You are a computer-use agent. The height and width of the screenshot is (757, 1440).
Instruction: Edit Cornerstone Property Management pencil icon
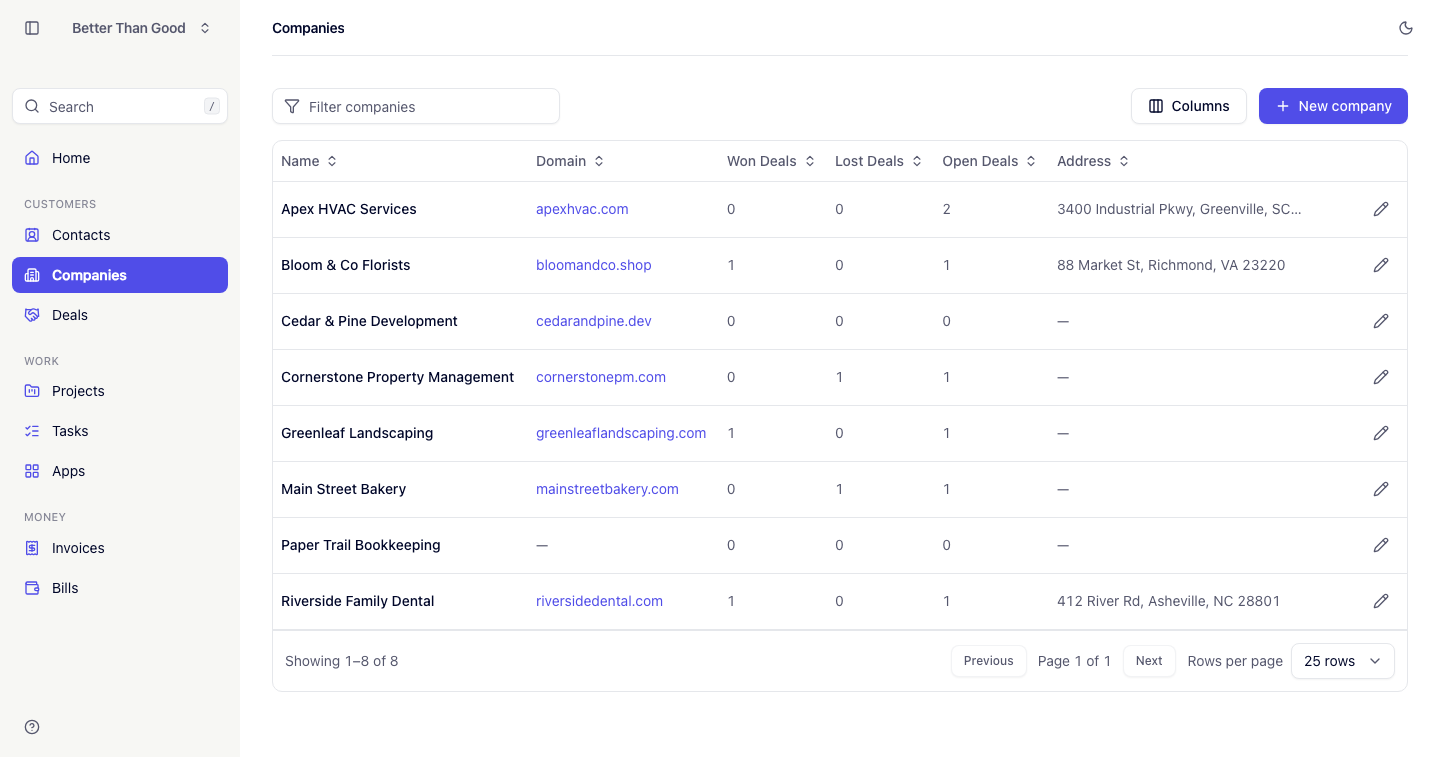click(1381, 377)
